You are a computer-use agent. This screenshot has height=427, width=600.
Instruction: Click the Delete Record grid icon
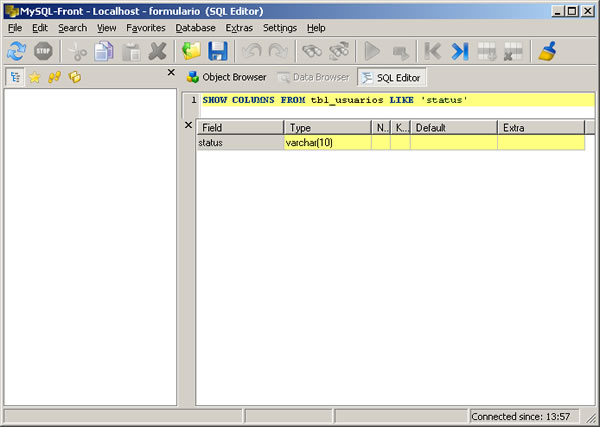click(x=513, y=51)
